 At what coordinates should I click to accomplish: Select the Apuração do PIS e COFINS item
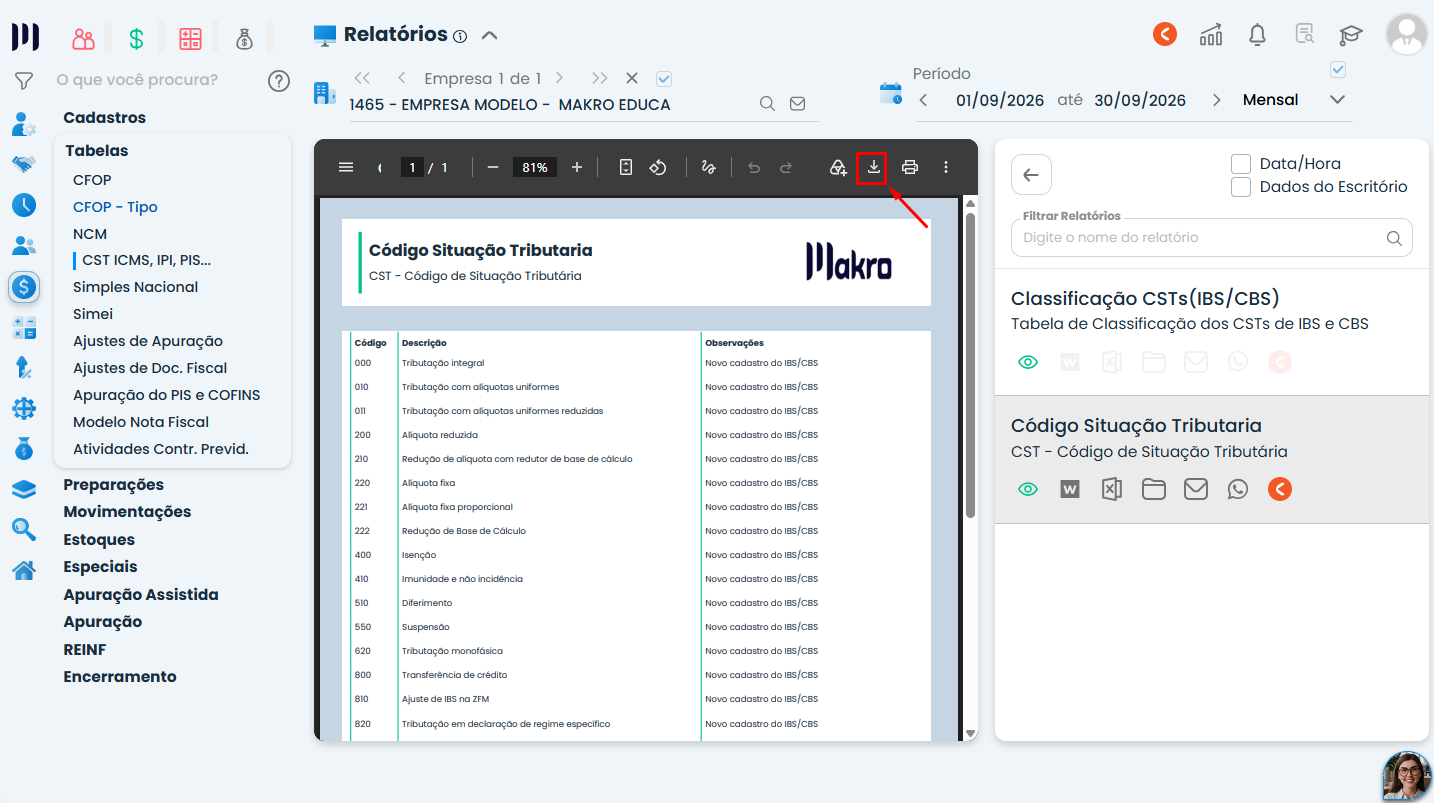tap(167, 395)
